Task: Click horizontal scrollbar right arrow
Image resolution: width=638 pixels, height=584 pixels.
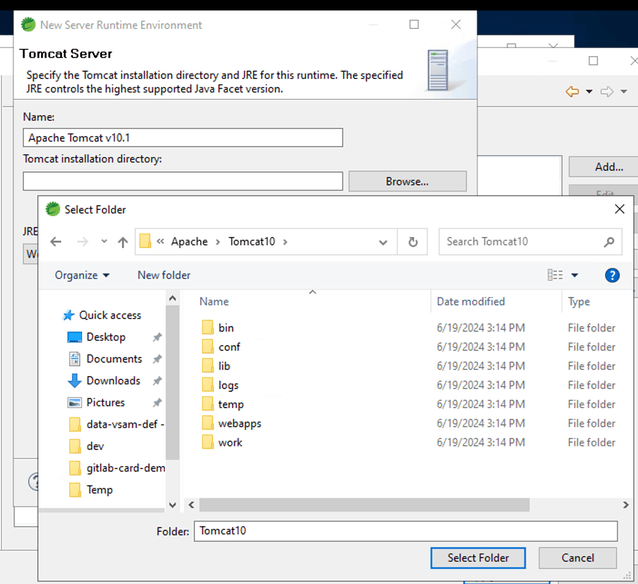Action: [x=625, y=505]
